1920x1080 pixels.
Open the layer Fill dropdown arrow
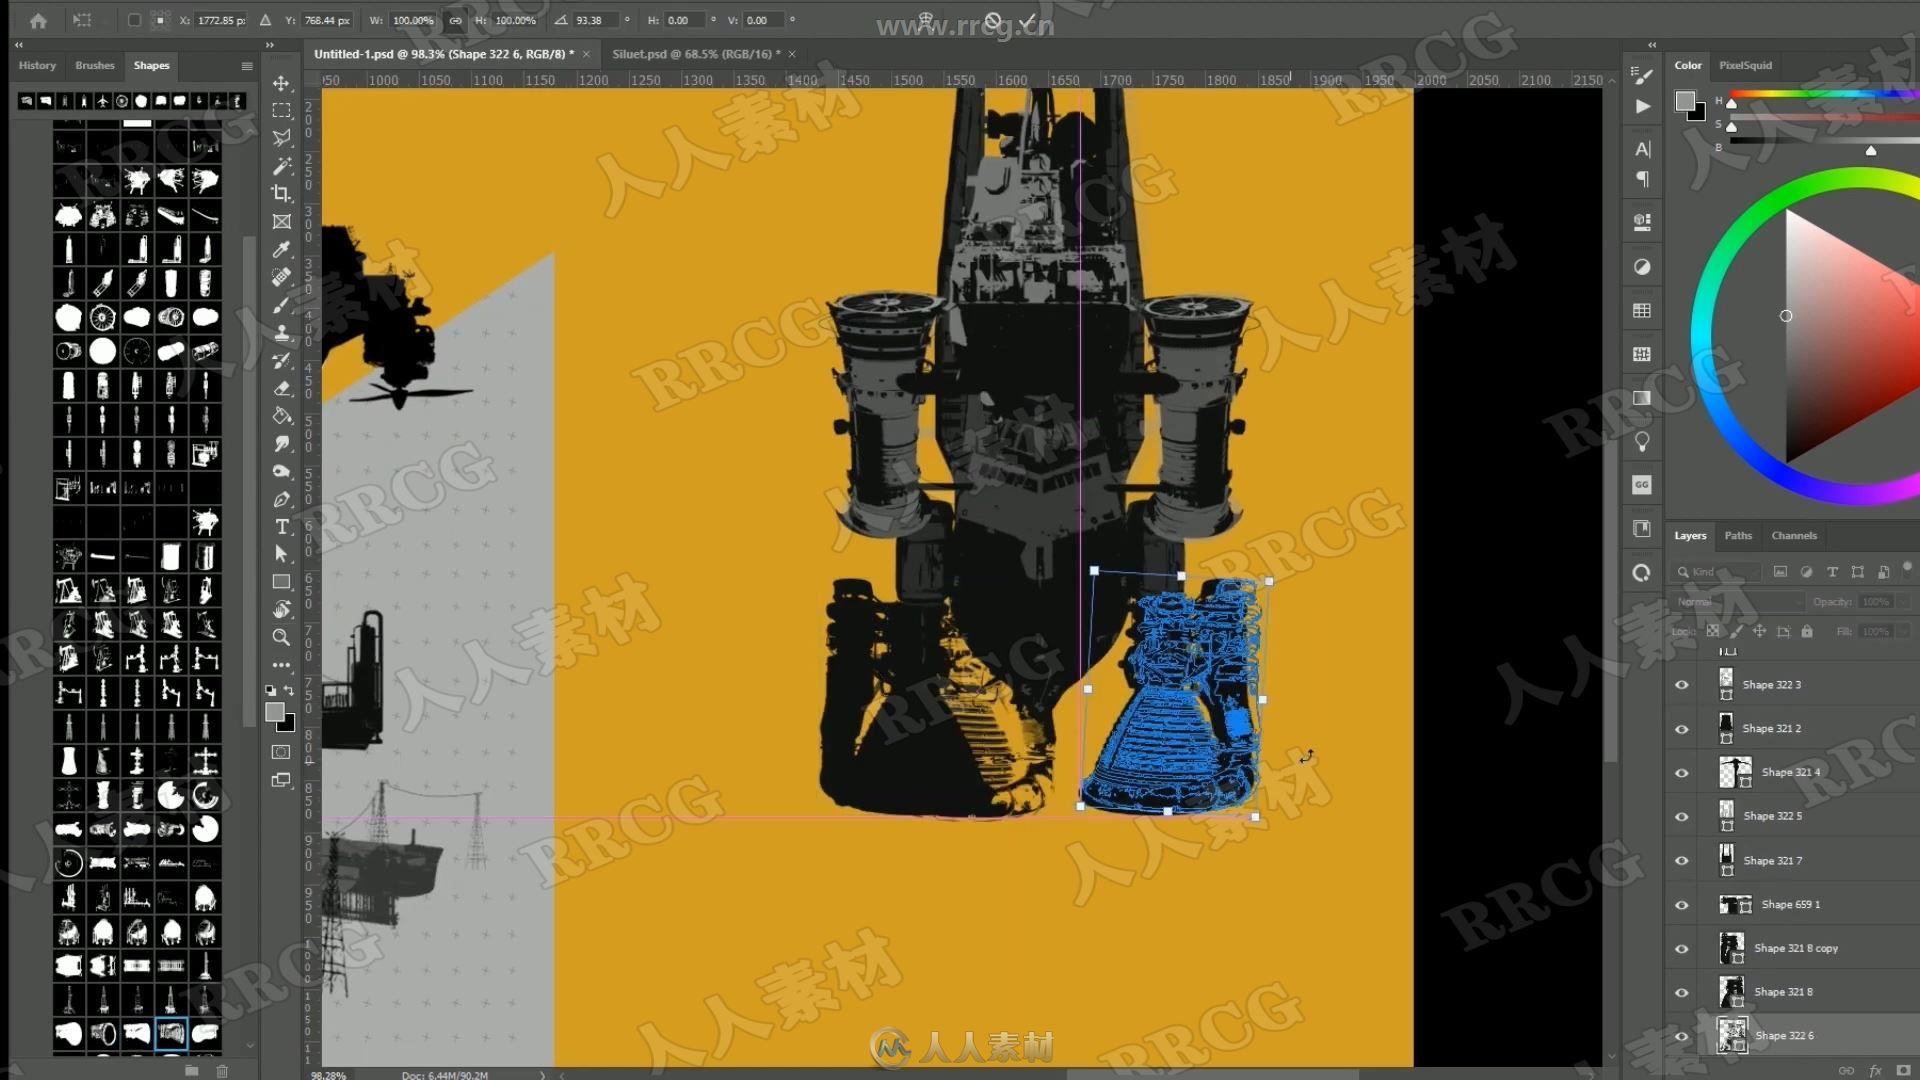tap(1902, 632)
